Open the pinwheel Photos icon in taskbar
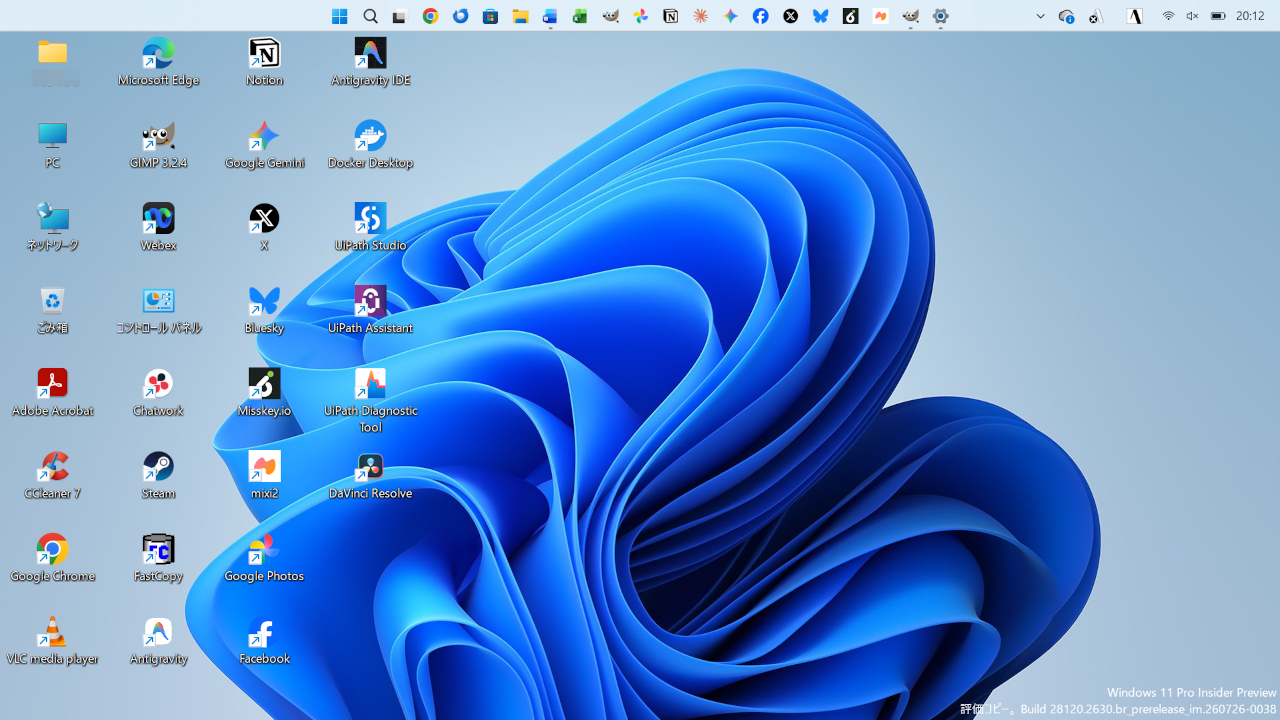The image size is (1280, 720). click(640, 16)
